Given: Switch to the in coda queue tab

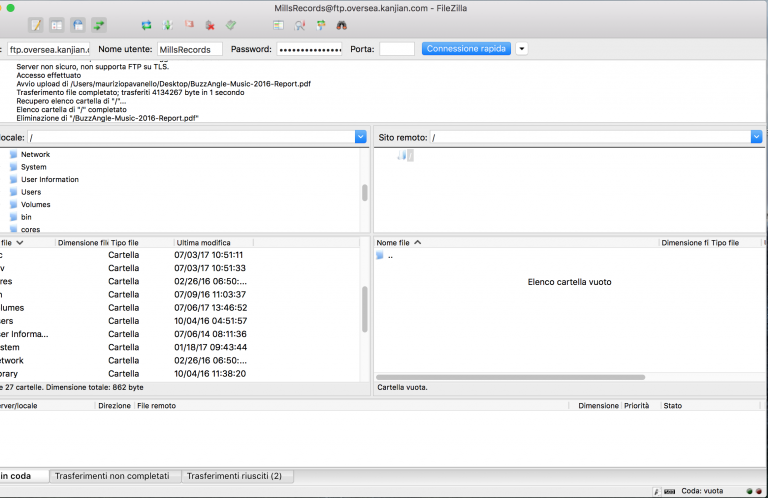Looking at the screenshot, I should [23, 476].
